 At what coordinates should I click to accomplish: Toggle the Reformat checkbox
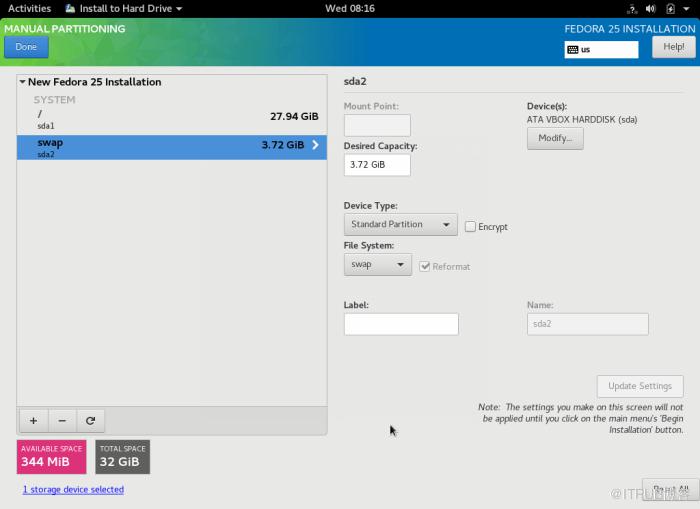[x=425, y=267]
